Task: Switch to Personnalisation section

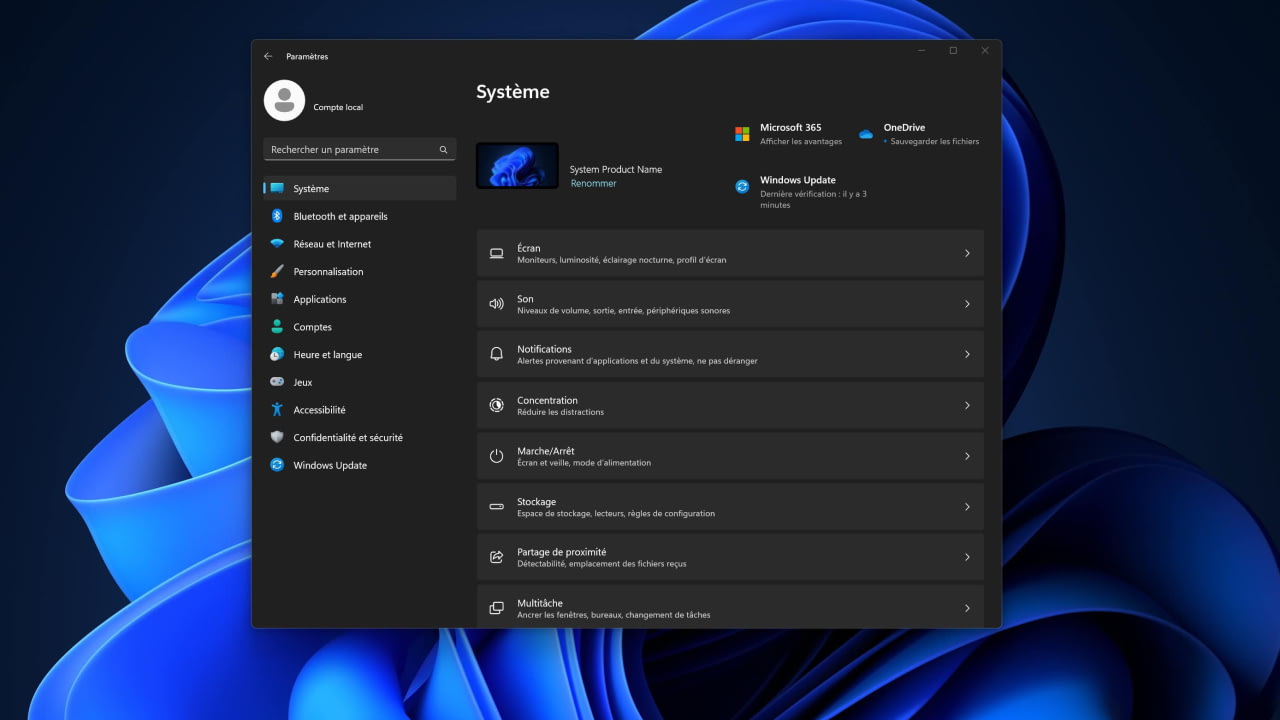Action: pyautogui.click(x=360, y=272)
